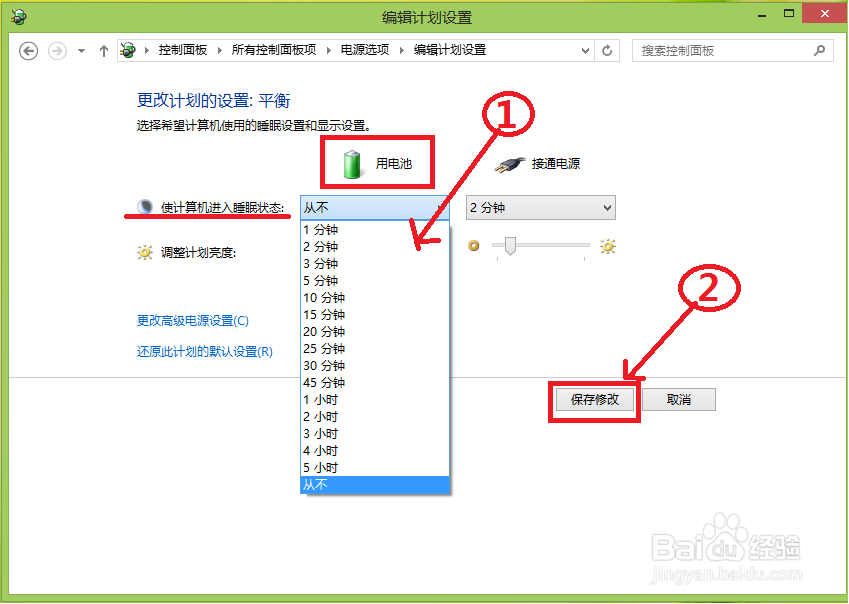
Task: Refresh the page using the refresh icon
Action: pos(607,50)
